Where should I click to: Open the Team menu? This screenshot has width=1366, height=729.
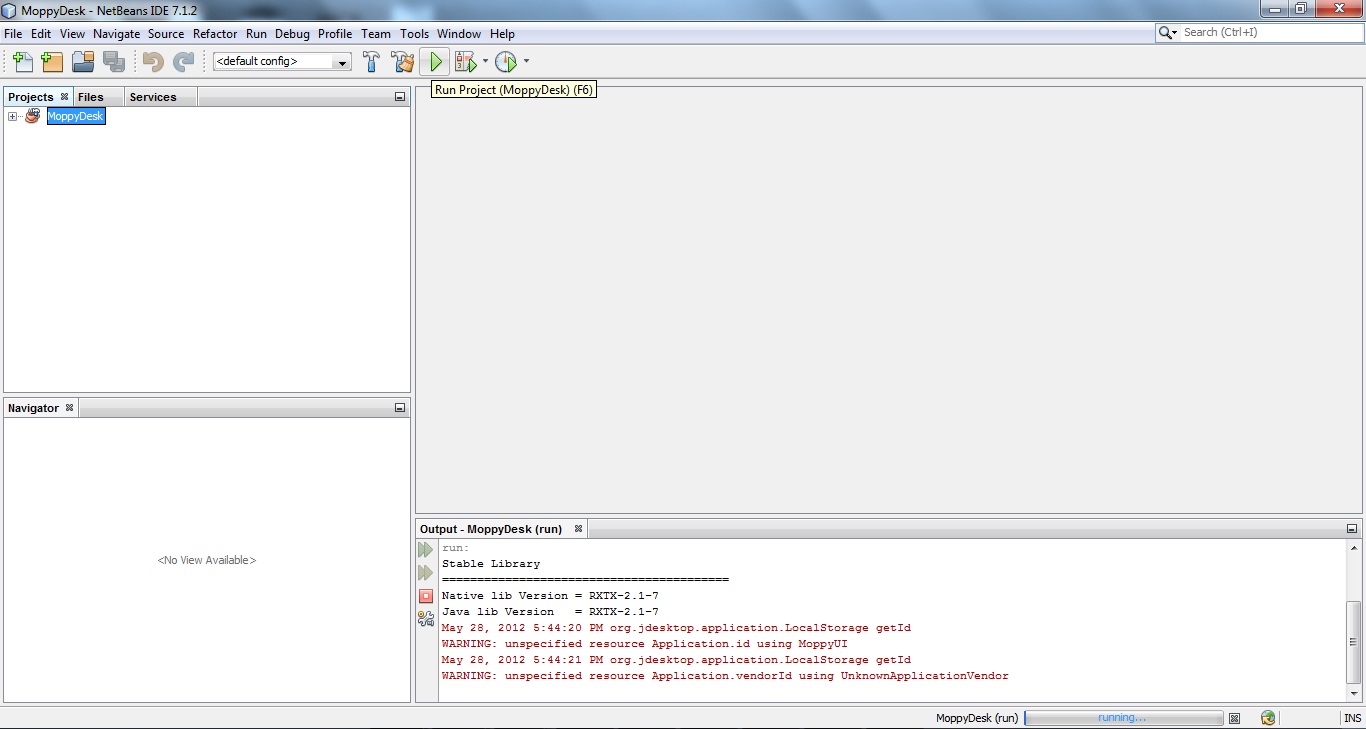point(376,34)
